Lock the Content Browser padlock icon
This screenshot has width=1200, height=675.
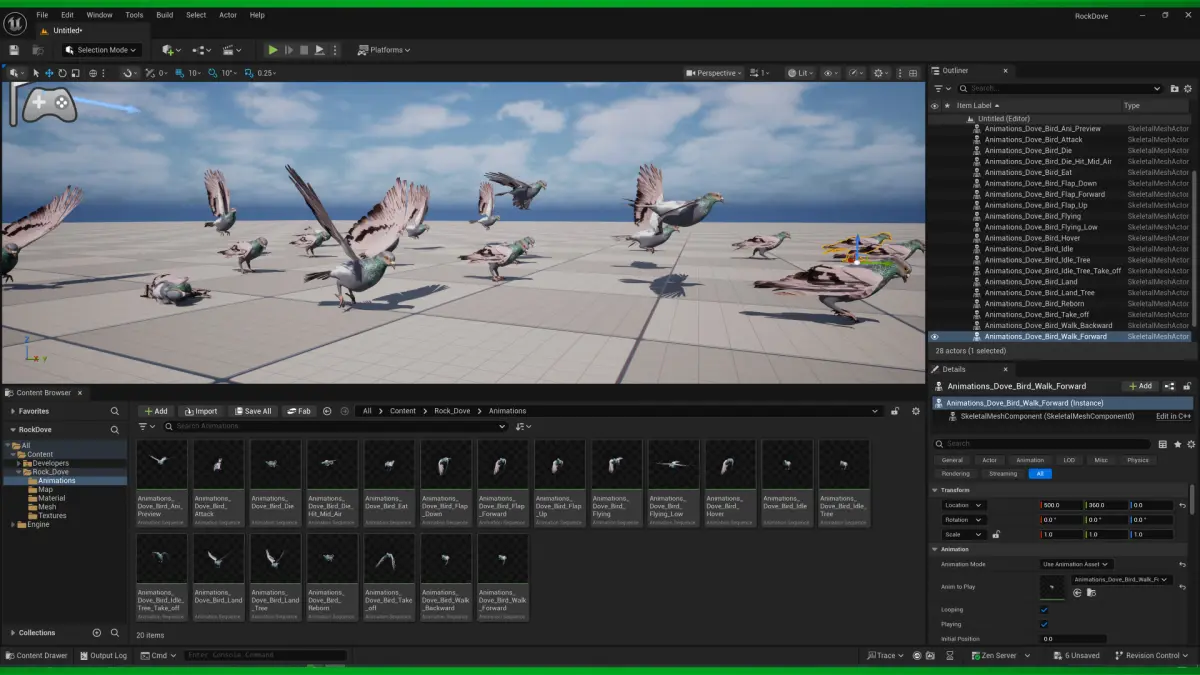click(894, 411)
